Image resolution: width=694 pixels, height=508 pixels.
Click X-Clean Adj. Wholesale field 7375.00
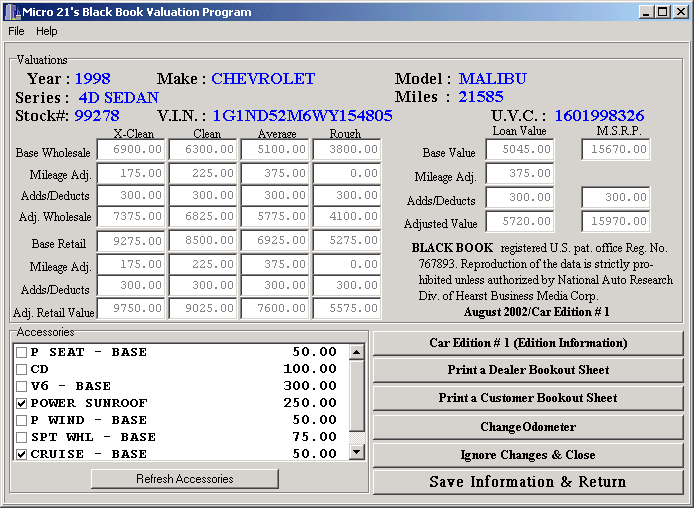click(131, 216)
